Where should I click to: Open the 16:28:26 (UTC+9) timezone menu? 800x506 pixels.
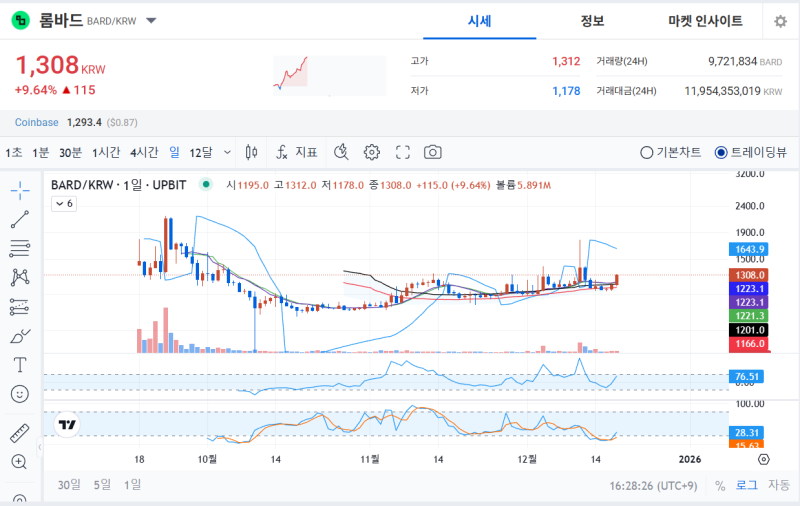coord(653,486)
